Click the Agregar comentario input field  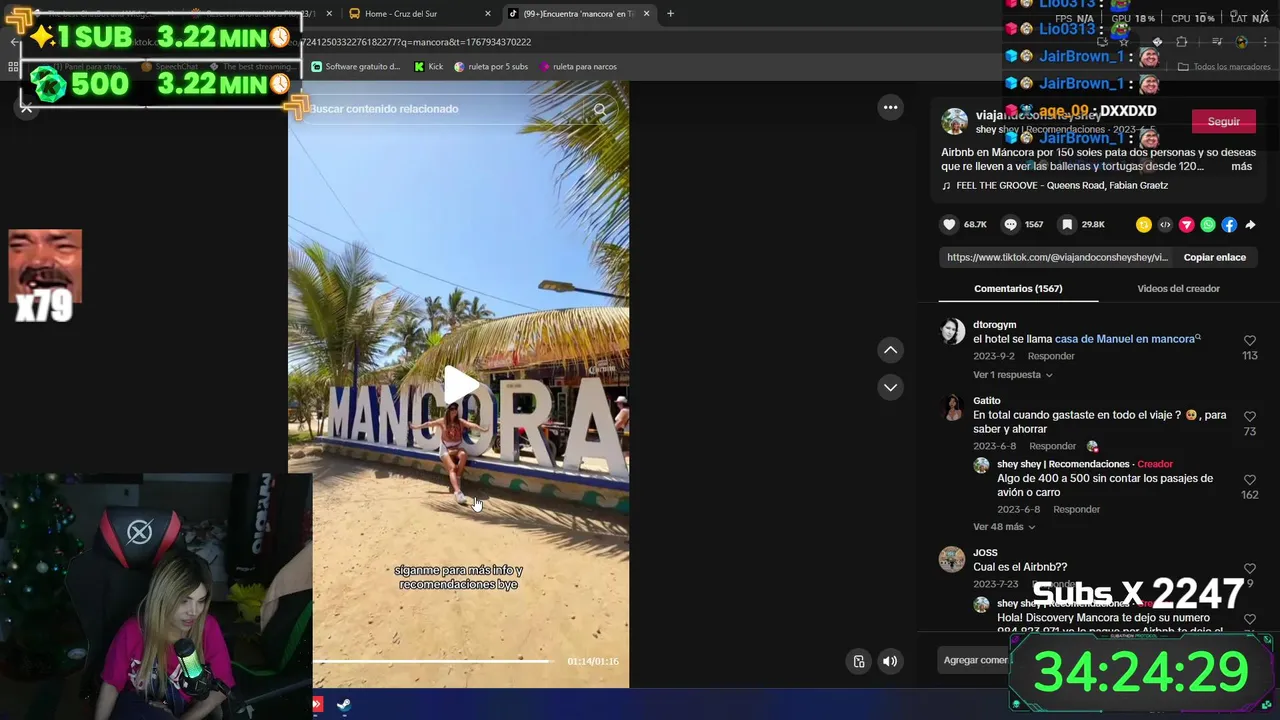(x=975, y=660)
